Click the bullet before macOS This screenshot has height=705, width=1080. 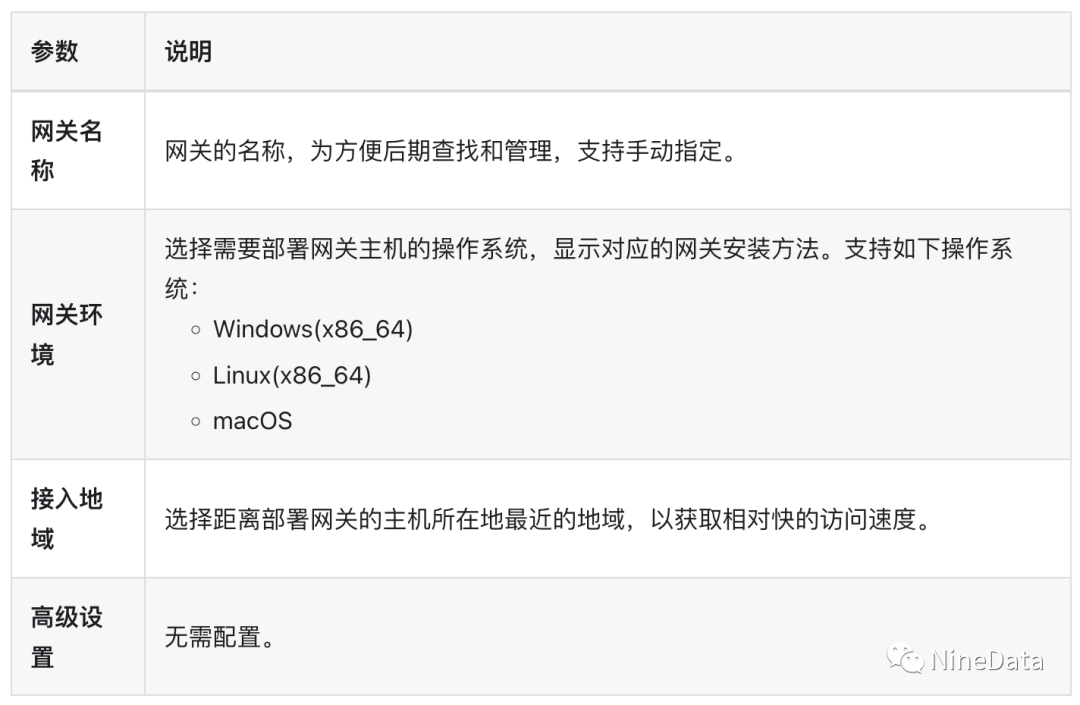[196, 421]
